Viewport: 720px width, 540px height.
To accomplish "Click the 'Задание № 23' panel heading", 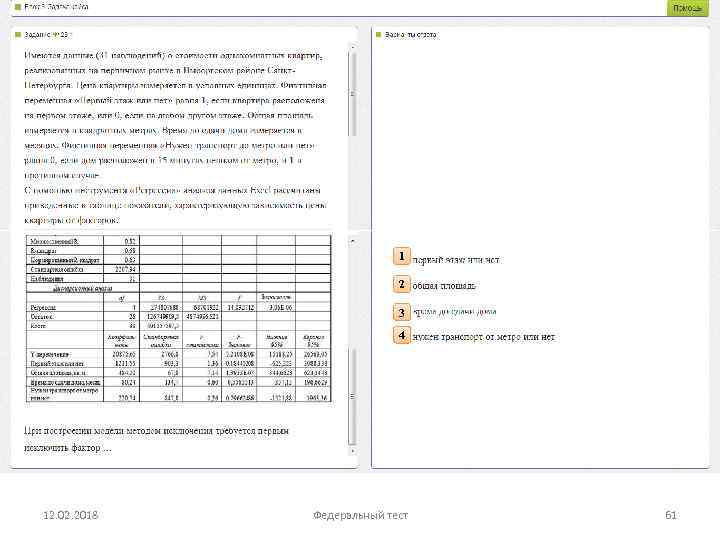I will tap(48, 35).
